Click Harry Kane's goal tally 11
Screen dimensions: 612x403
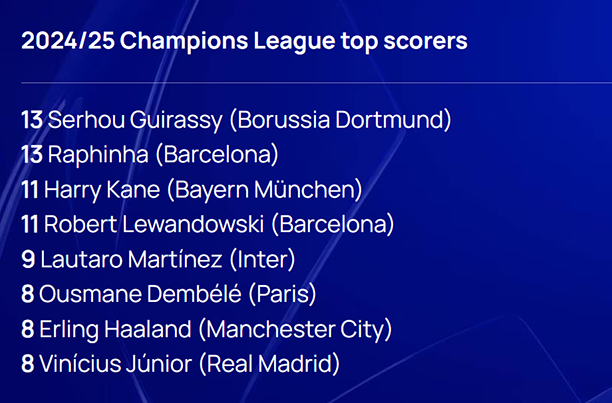[x=30, y=190]
